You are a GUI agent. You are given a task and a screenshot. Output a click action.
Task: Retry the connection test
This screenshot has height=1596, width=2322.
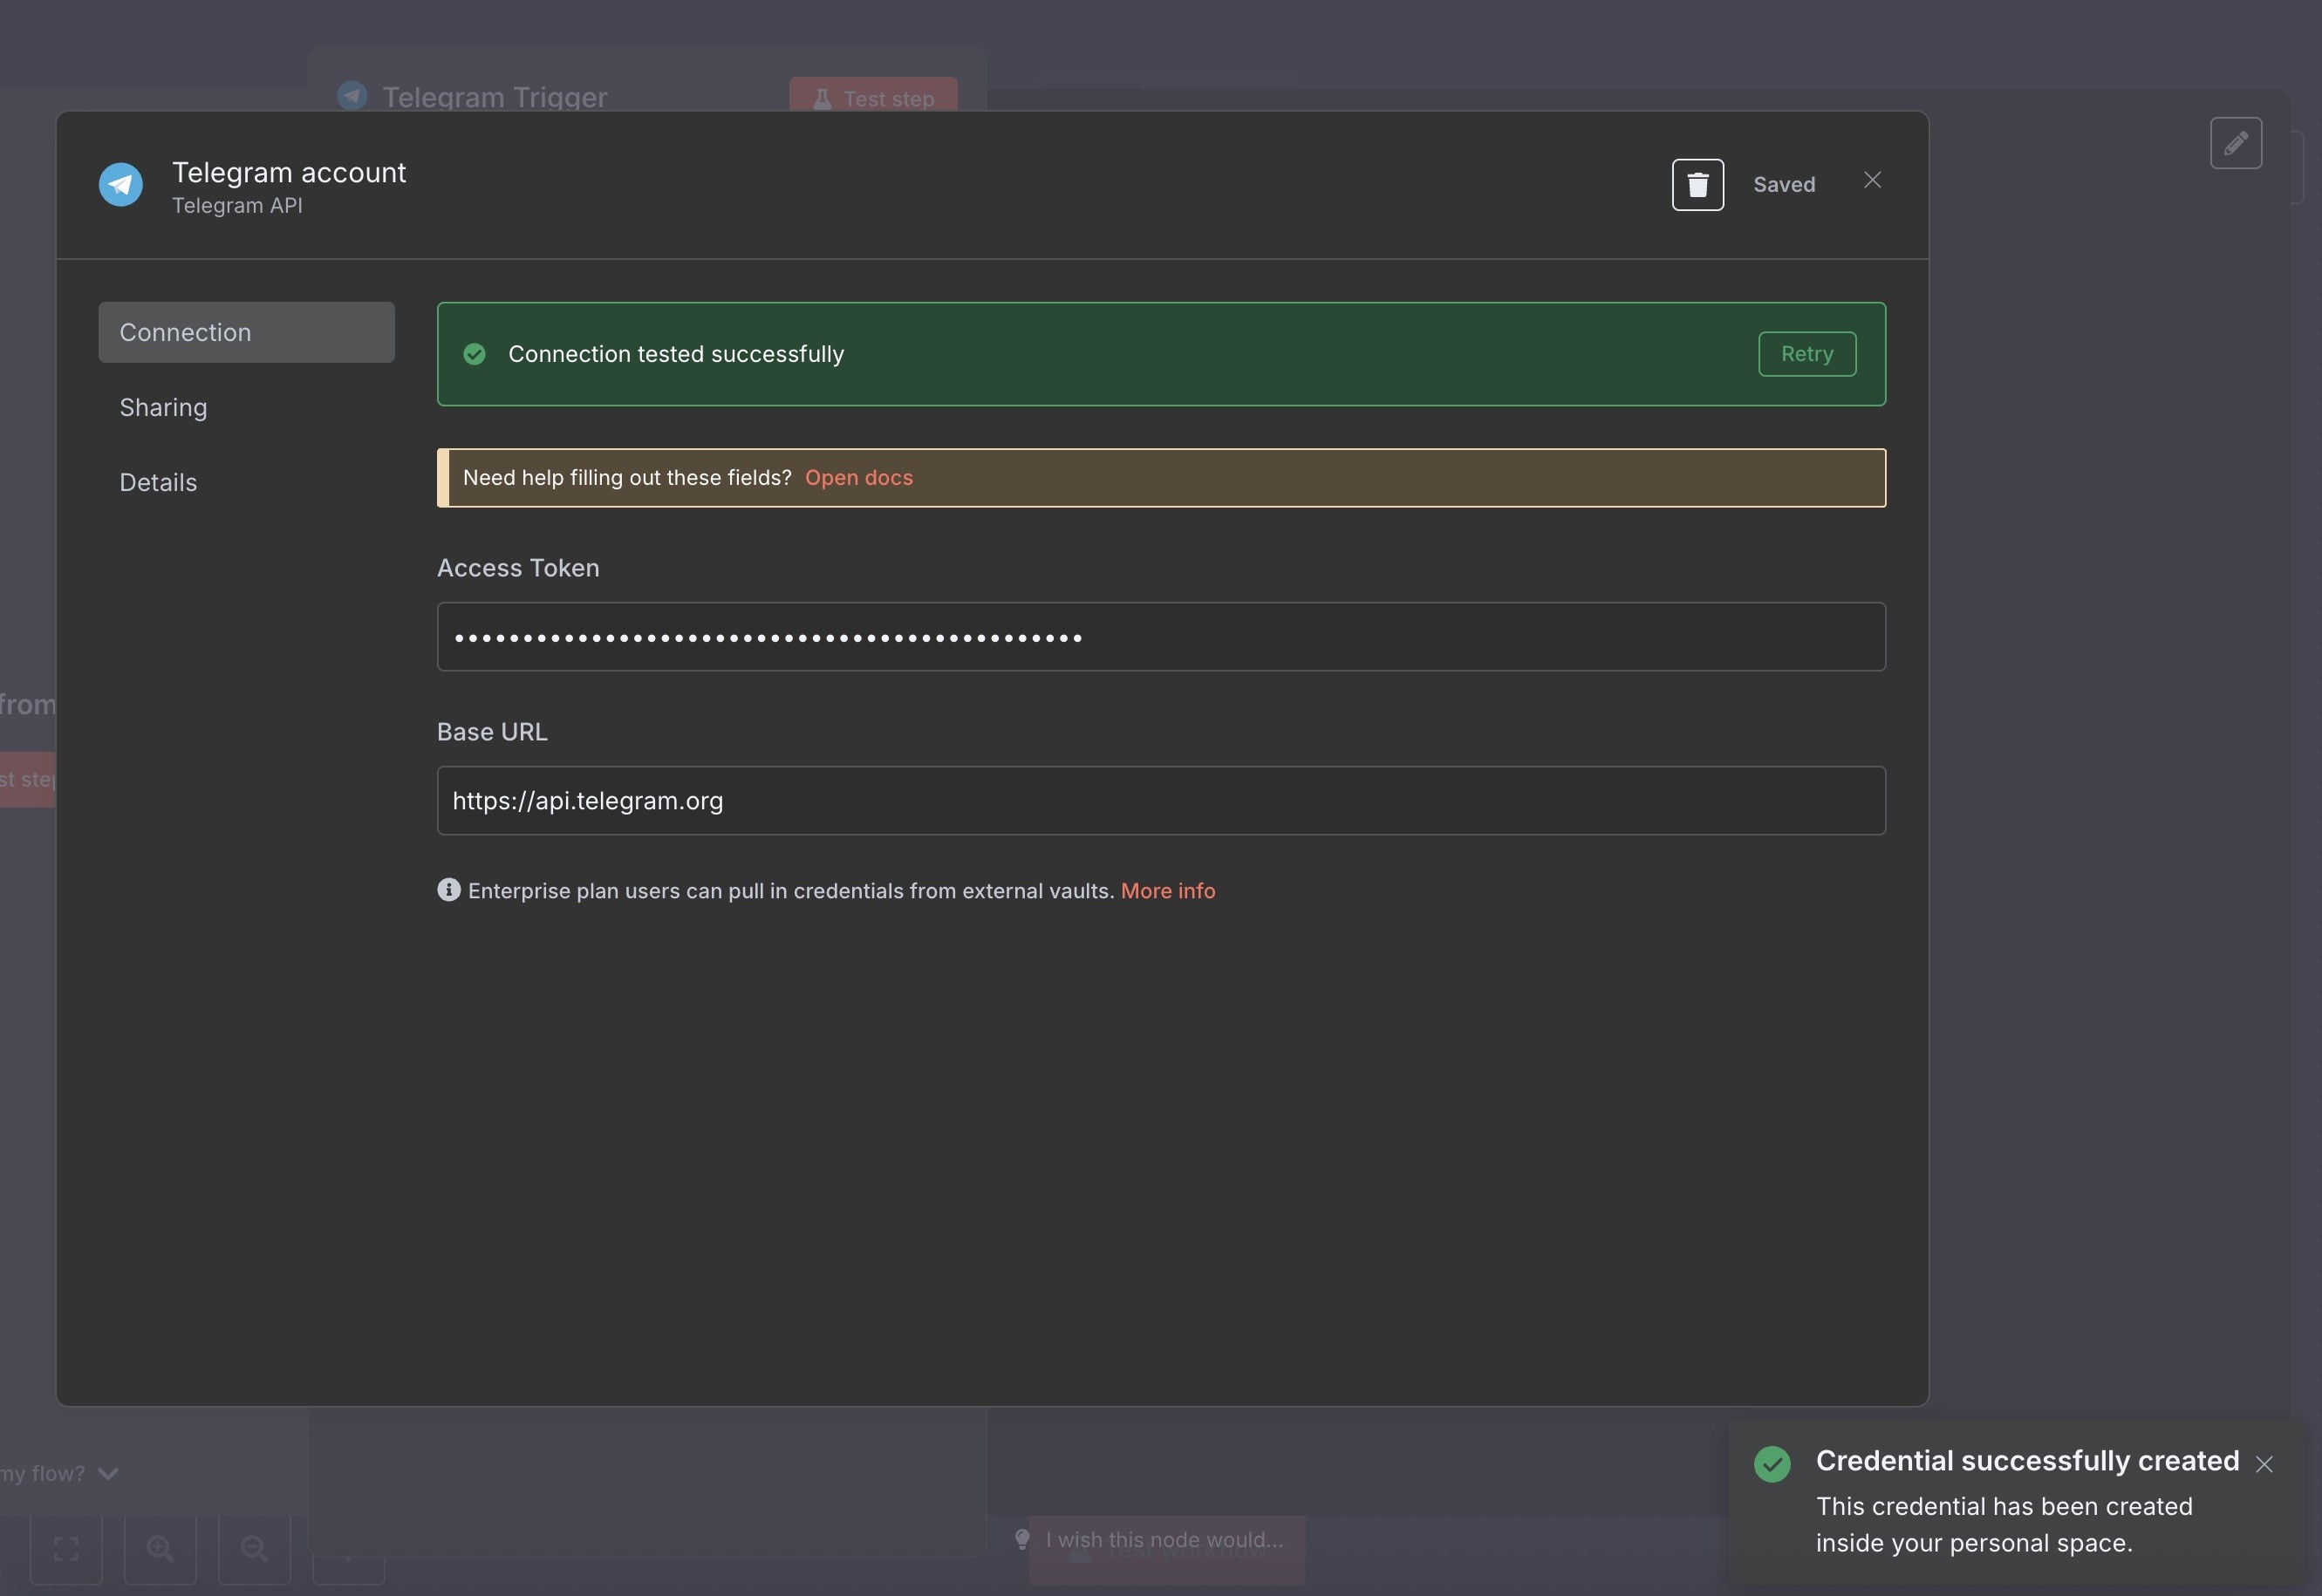[1806, 354]
